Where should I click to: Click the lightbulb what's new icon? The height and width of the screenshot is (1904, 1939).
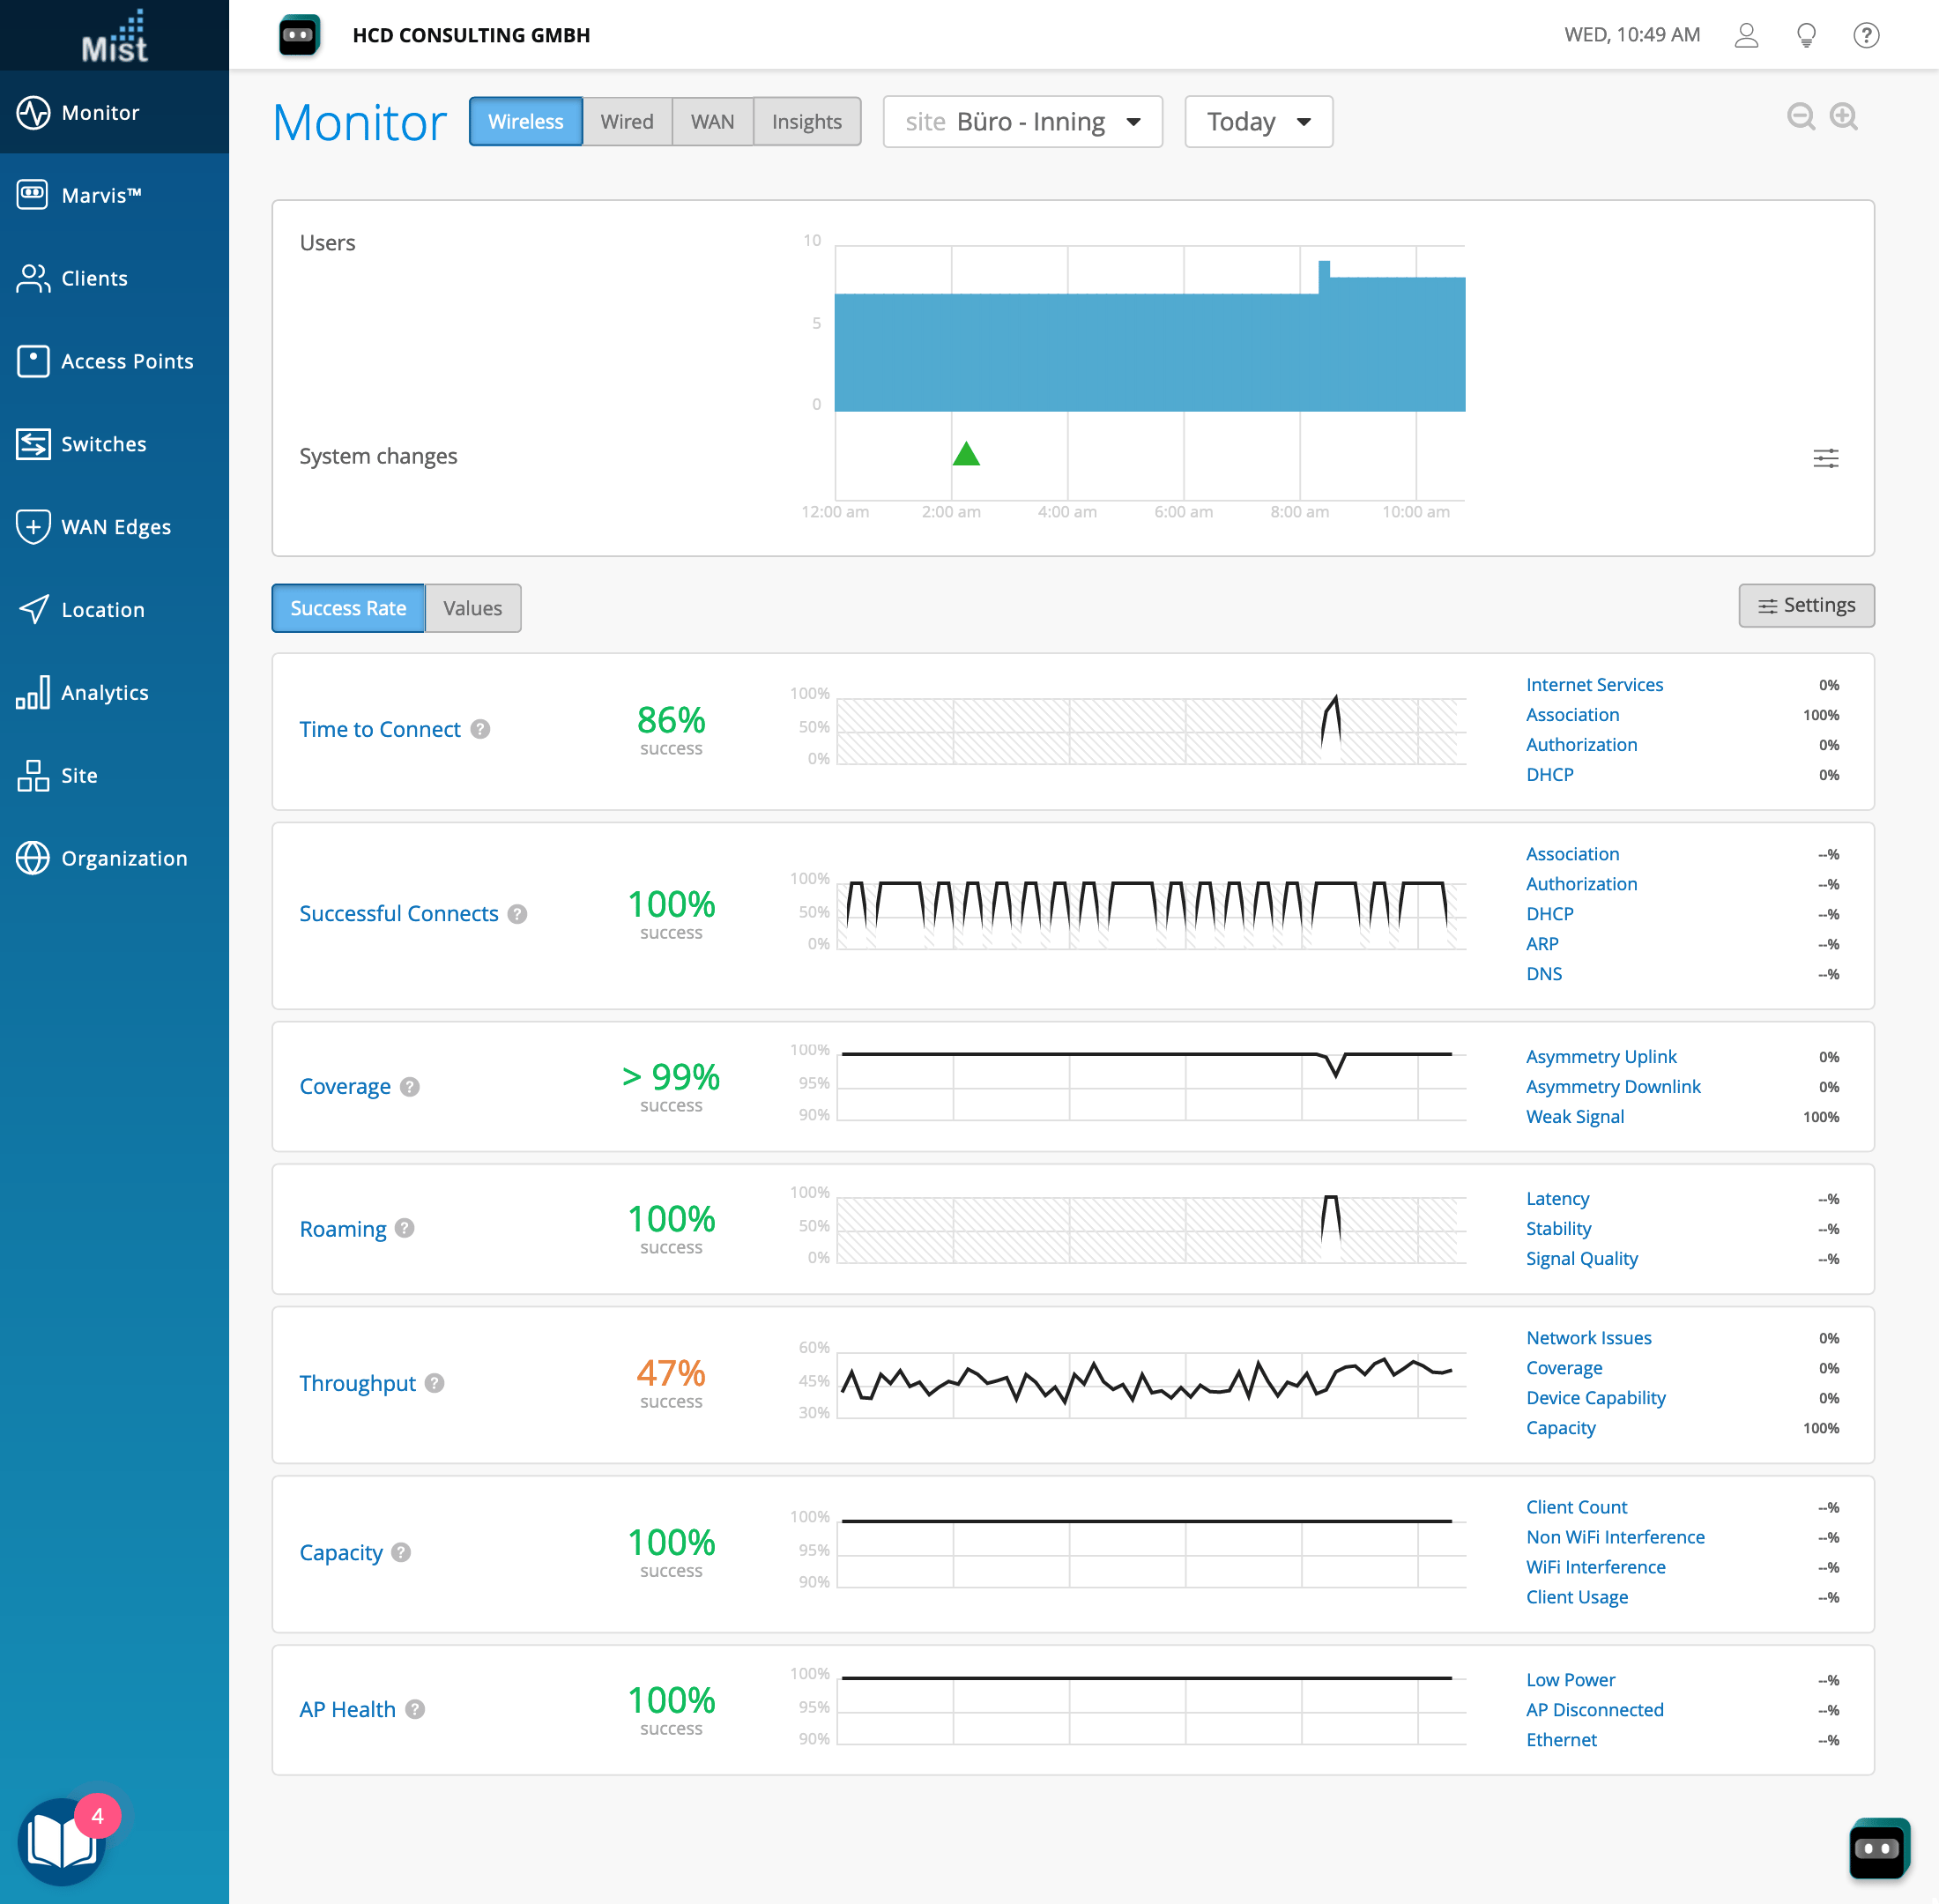point(1806,35)
